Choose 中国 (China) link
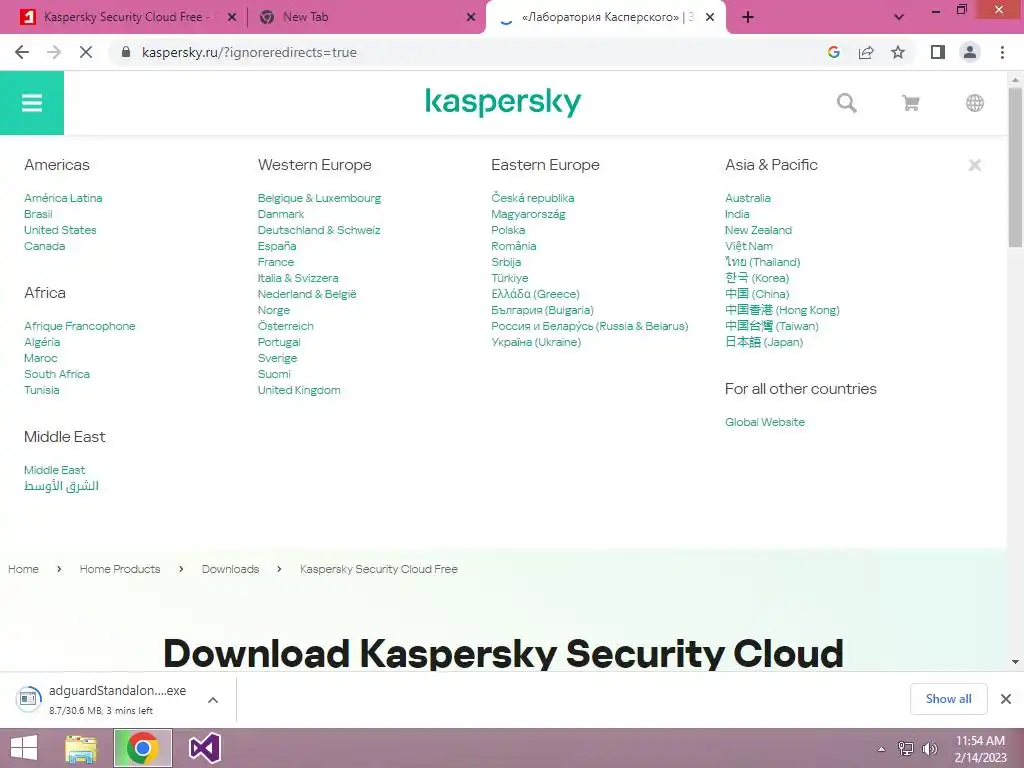 [x=757, y=294]
